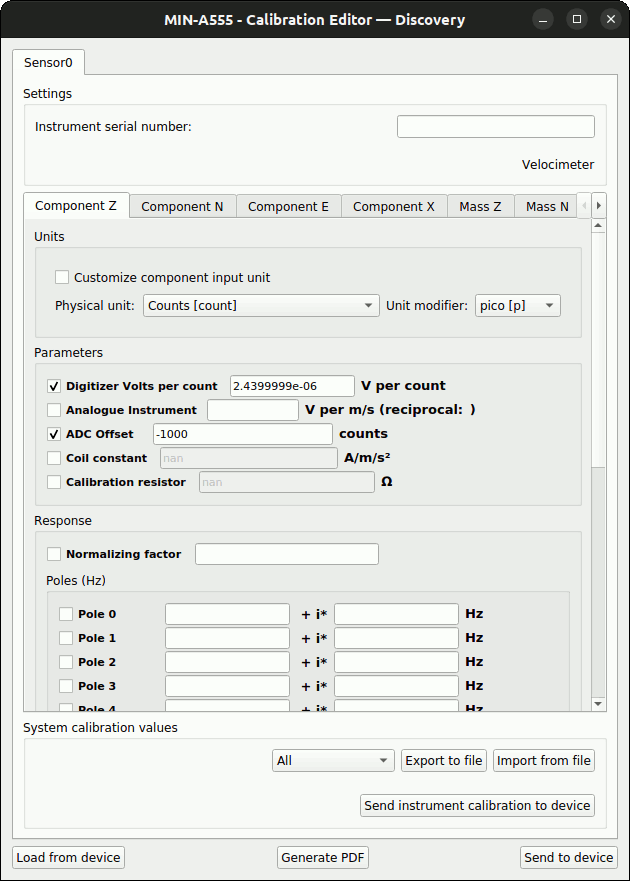Uncheck the ADC Offset option

[x=54, y=434]
